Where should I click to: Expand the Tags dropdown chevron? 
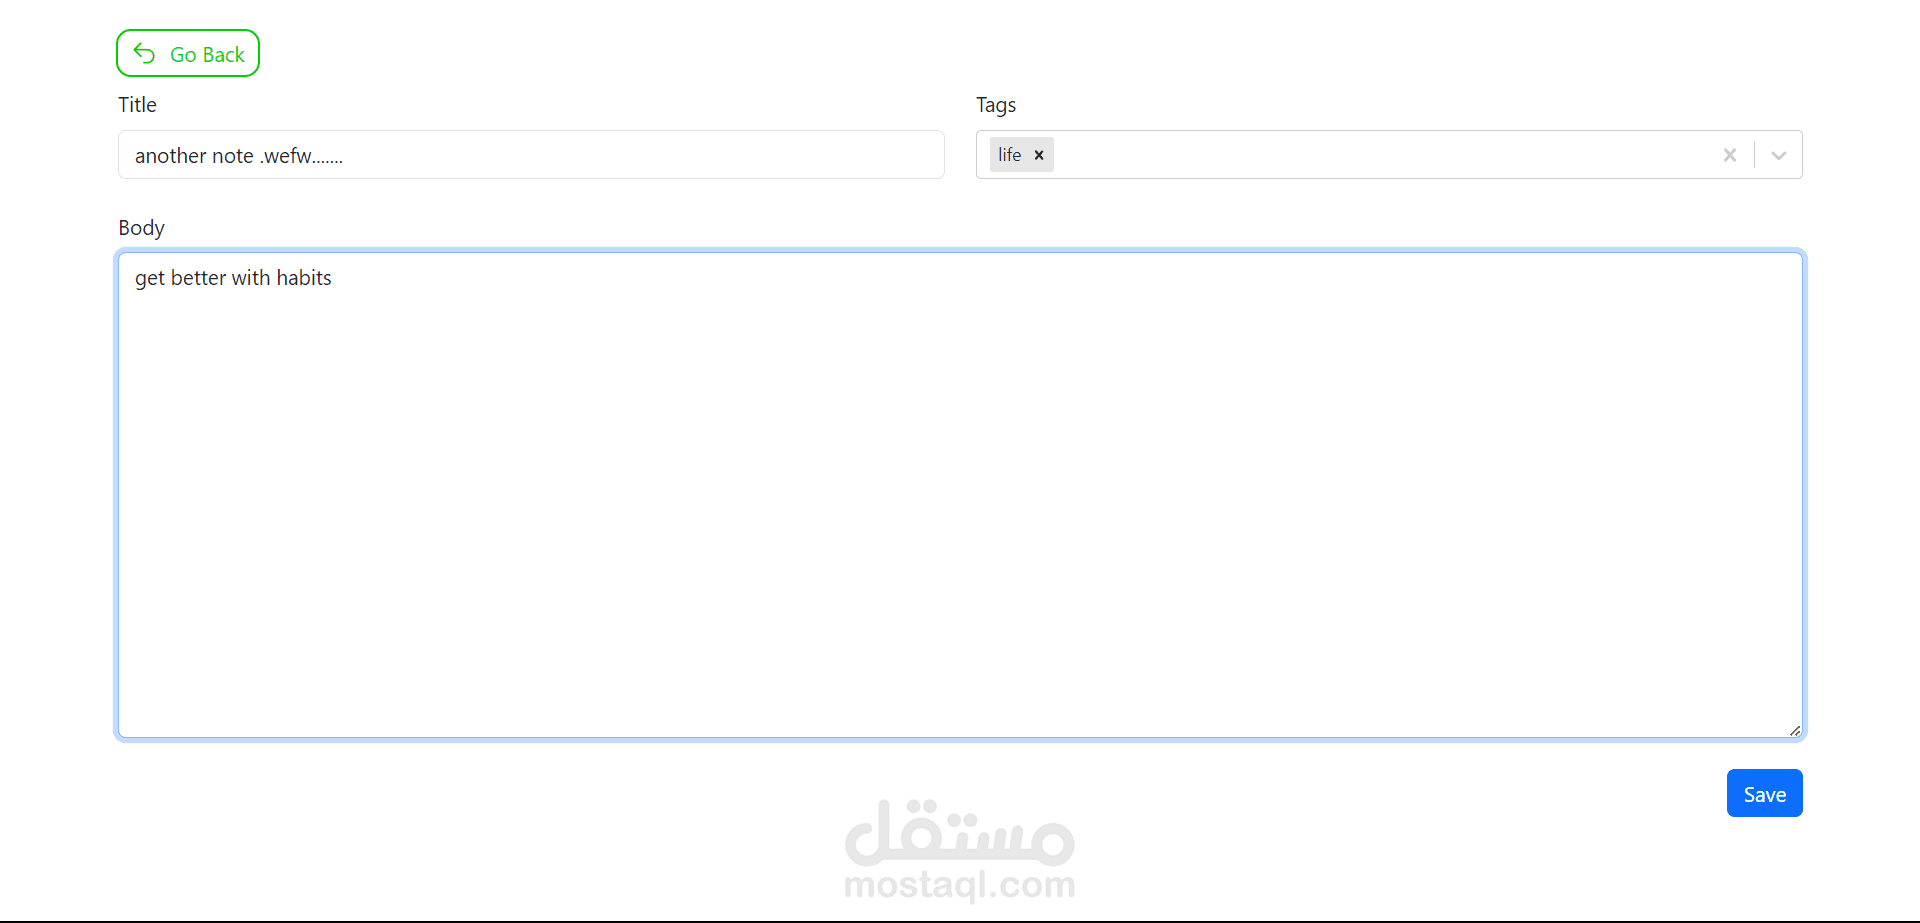pyautogui.click(x=1779, y=155)
